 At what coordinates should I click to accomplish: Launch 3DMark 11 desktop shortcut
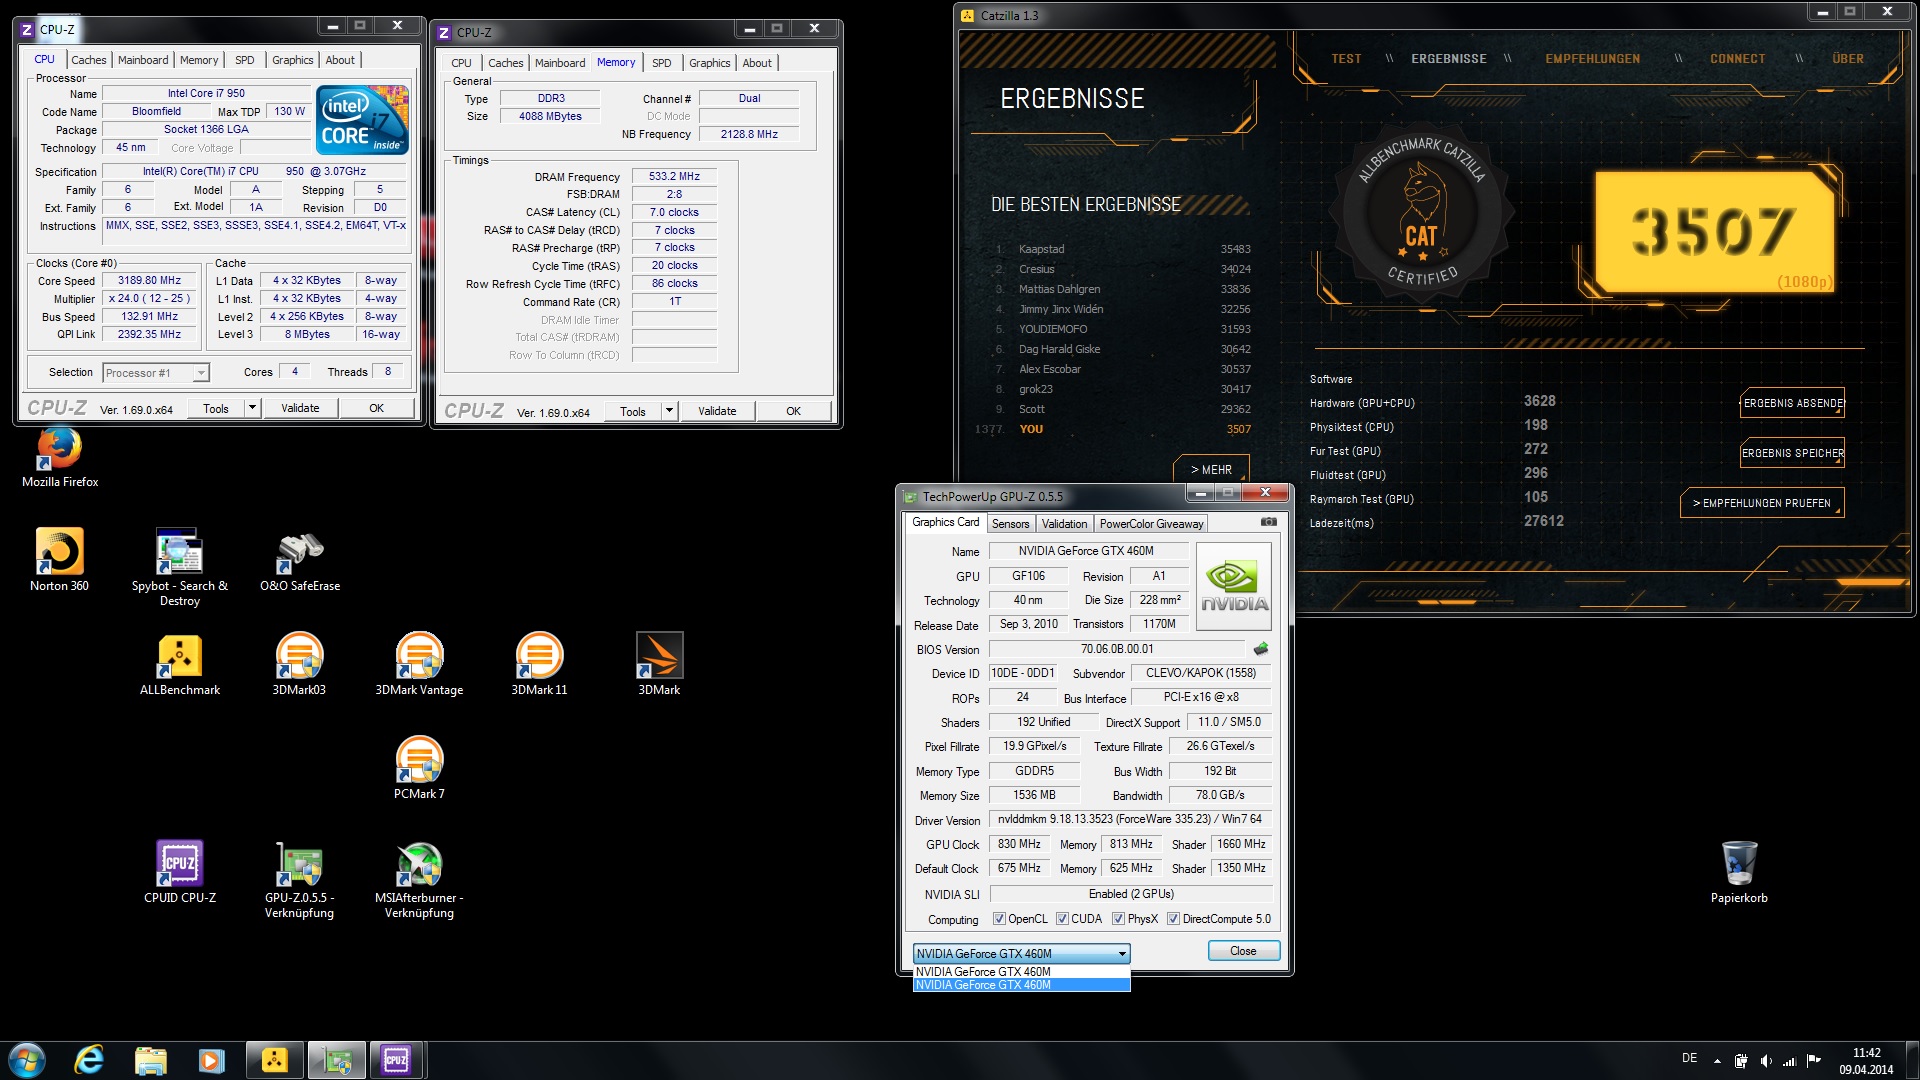click(x=539, y=664)
